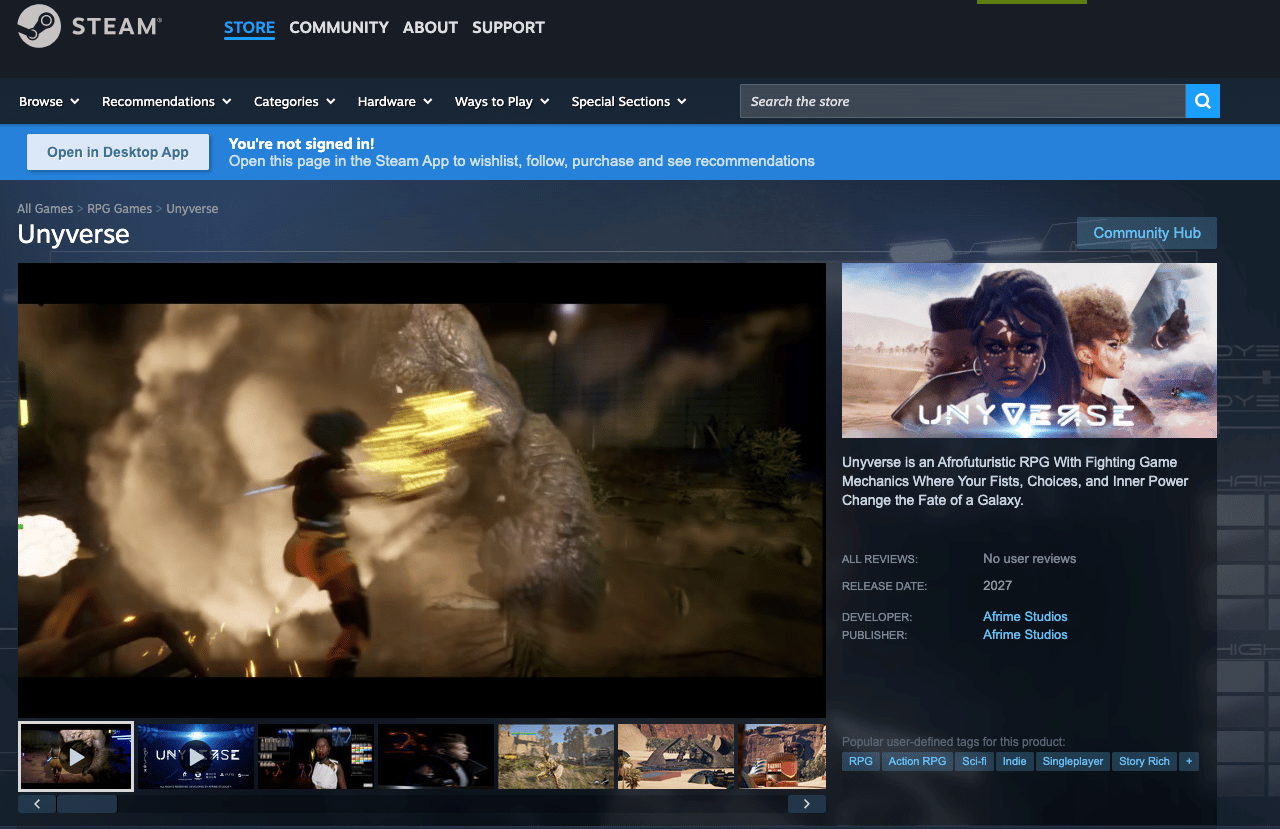Select the Unyverse logo trailer thumbnail

point(196,756)
